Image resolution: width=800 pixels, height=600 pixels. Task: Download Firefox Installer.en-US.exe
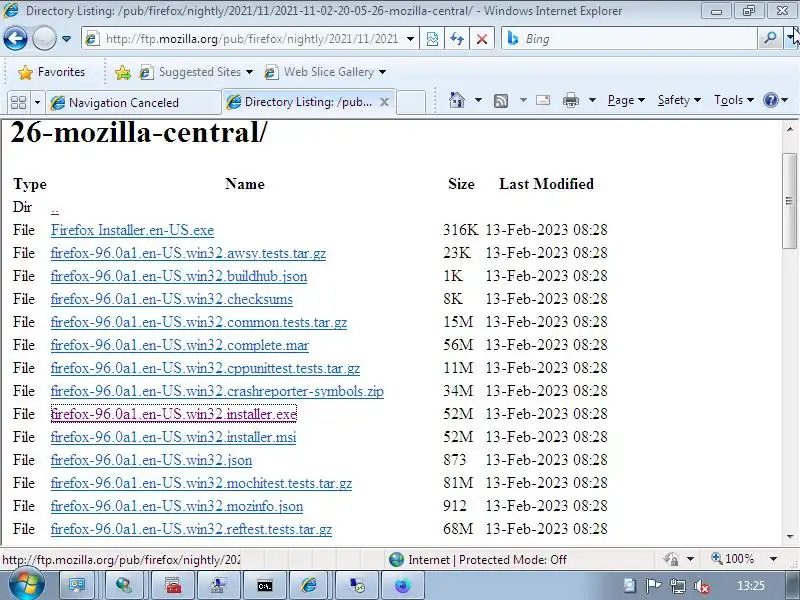[132, 230]
